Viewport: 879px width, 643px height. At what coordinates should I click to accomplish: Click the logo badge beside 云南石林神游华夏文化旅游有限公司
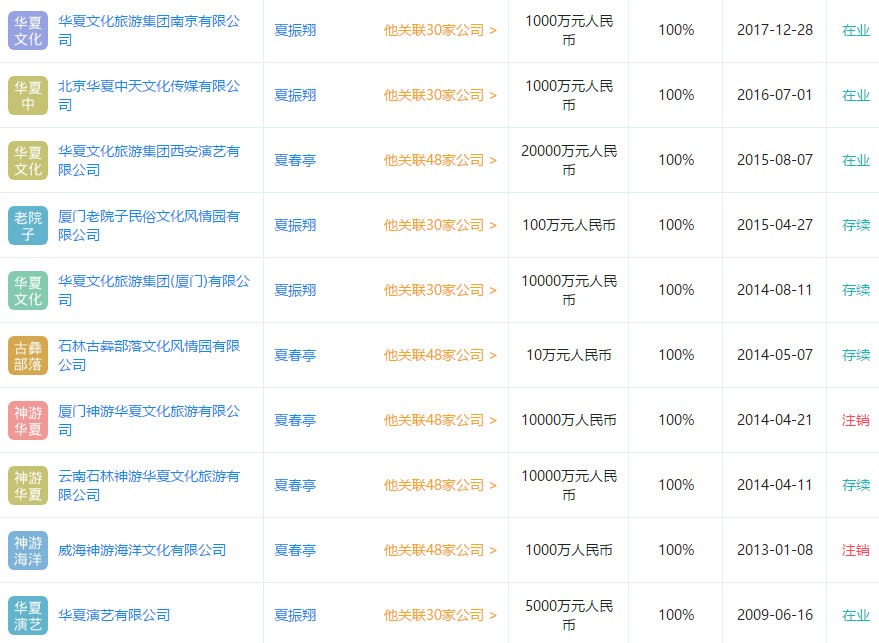point(28,485)
